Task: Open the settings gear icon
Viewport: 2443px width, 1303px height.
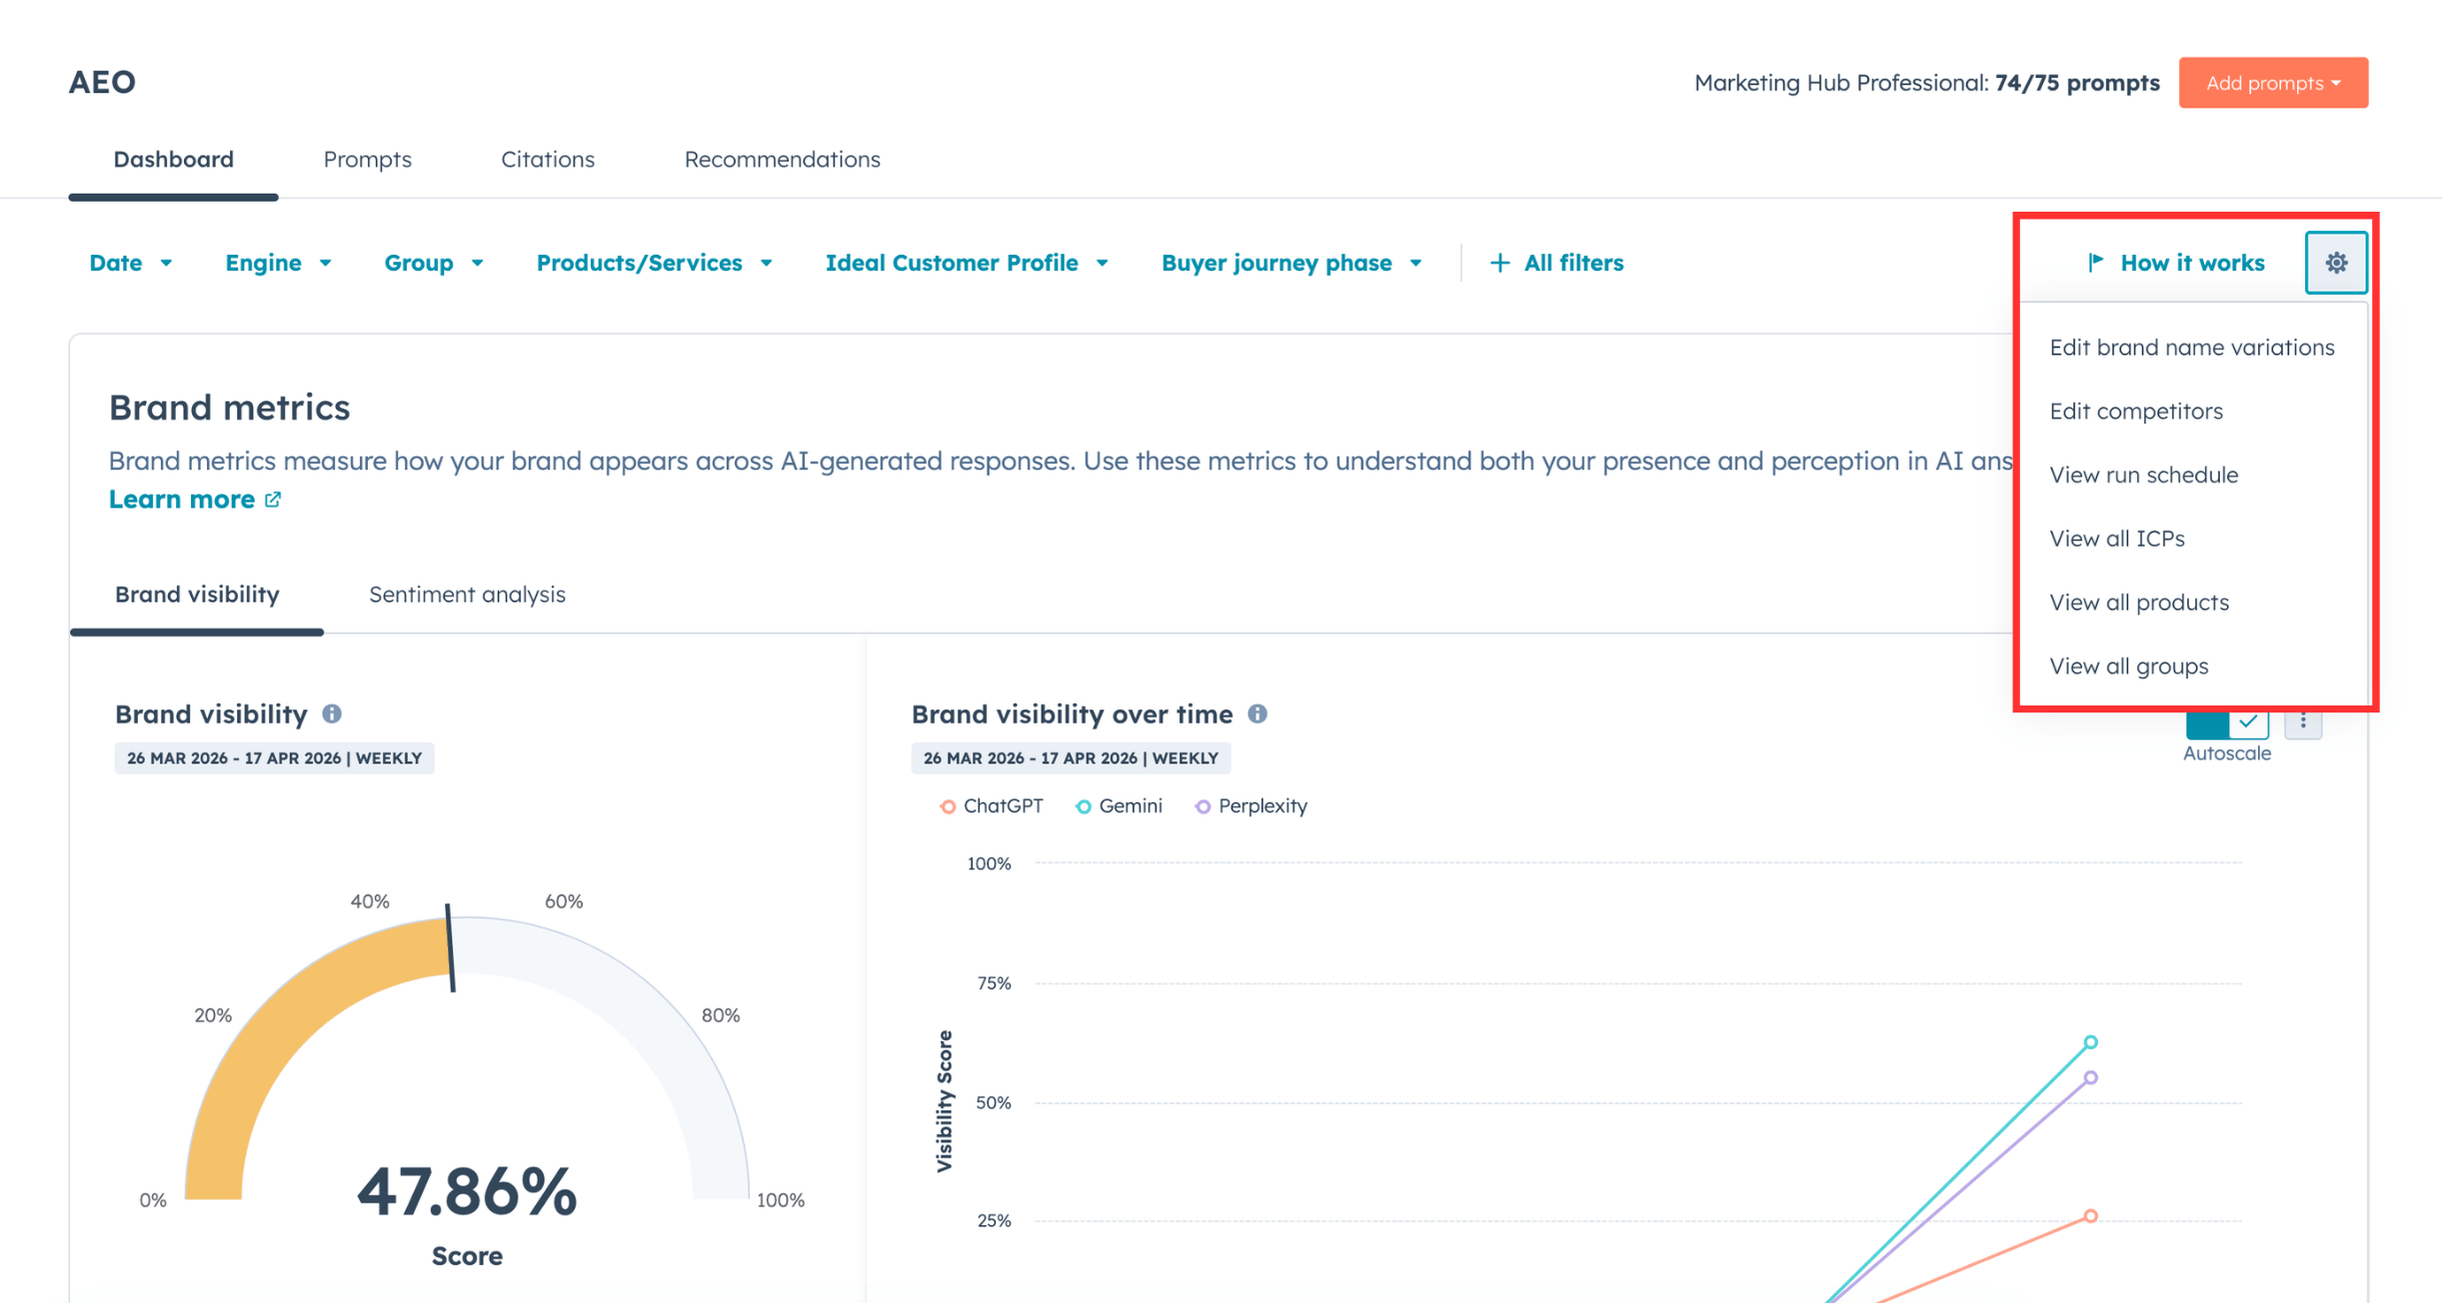Action: (2336, 262)
